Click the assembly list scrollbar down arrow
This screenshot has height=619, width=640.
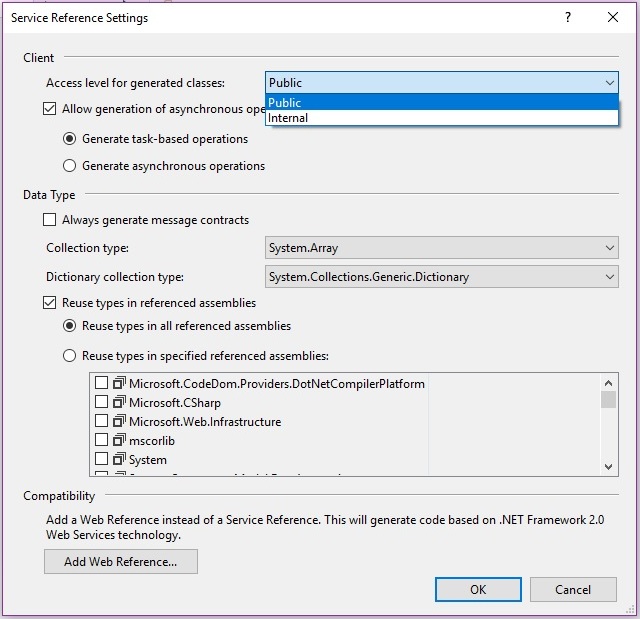click(x=609, y=467)
